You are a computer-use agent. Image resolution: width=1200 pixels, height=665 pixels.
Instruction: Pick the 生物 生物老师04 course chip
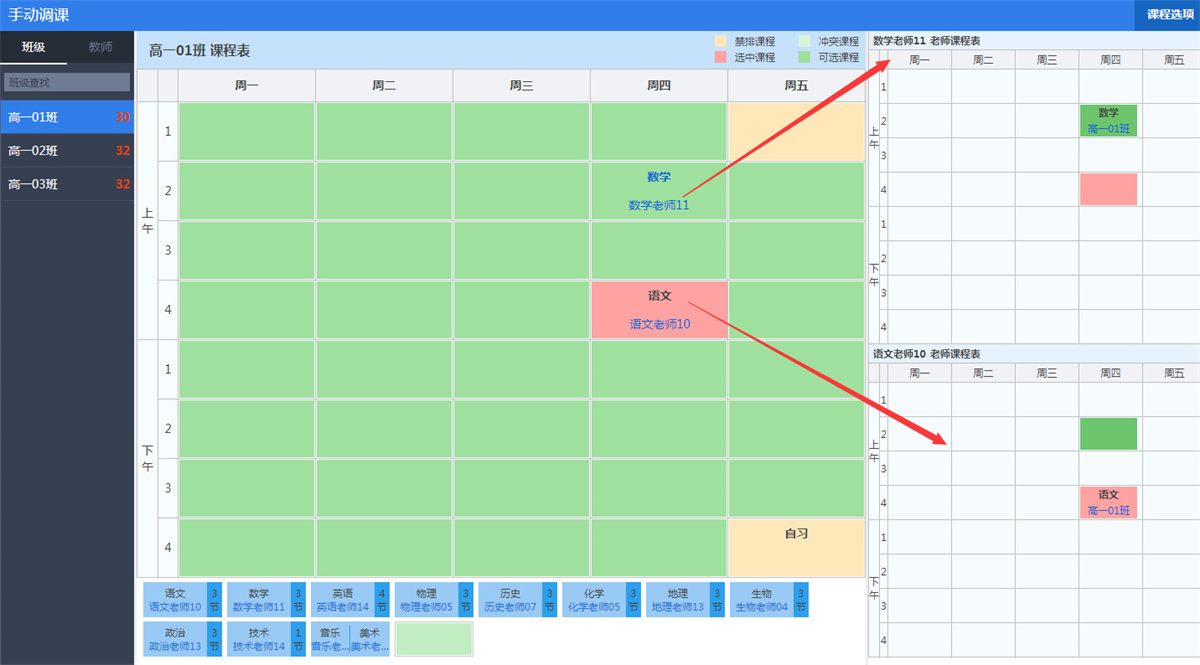(762, 600)
